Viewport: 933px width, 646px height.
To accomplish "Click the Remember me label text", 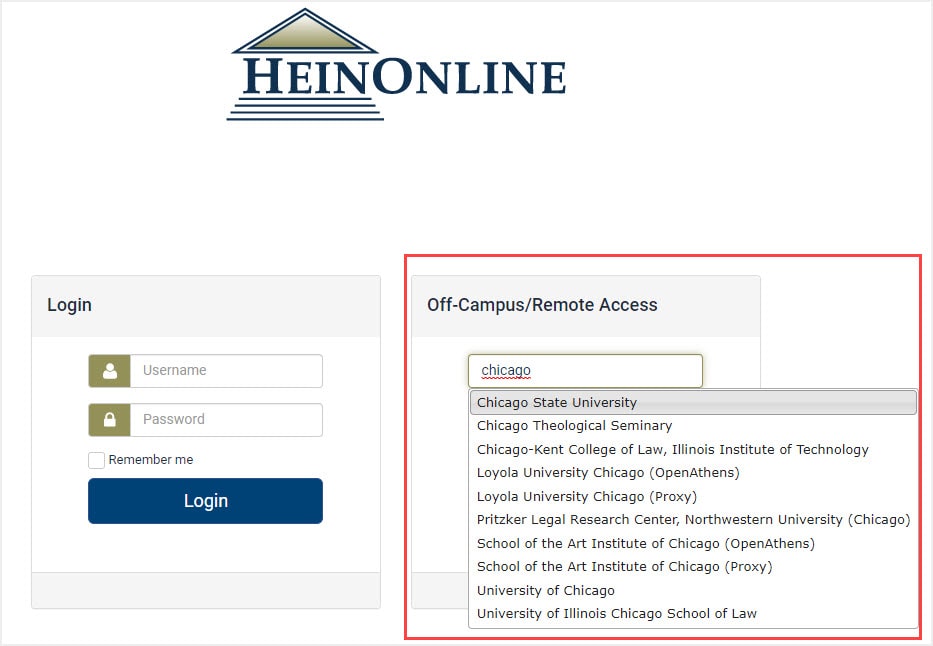I will (151, 460).
